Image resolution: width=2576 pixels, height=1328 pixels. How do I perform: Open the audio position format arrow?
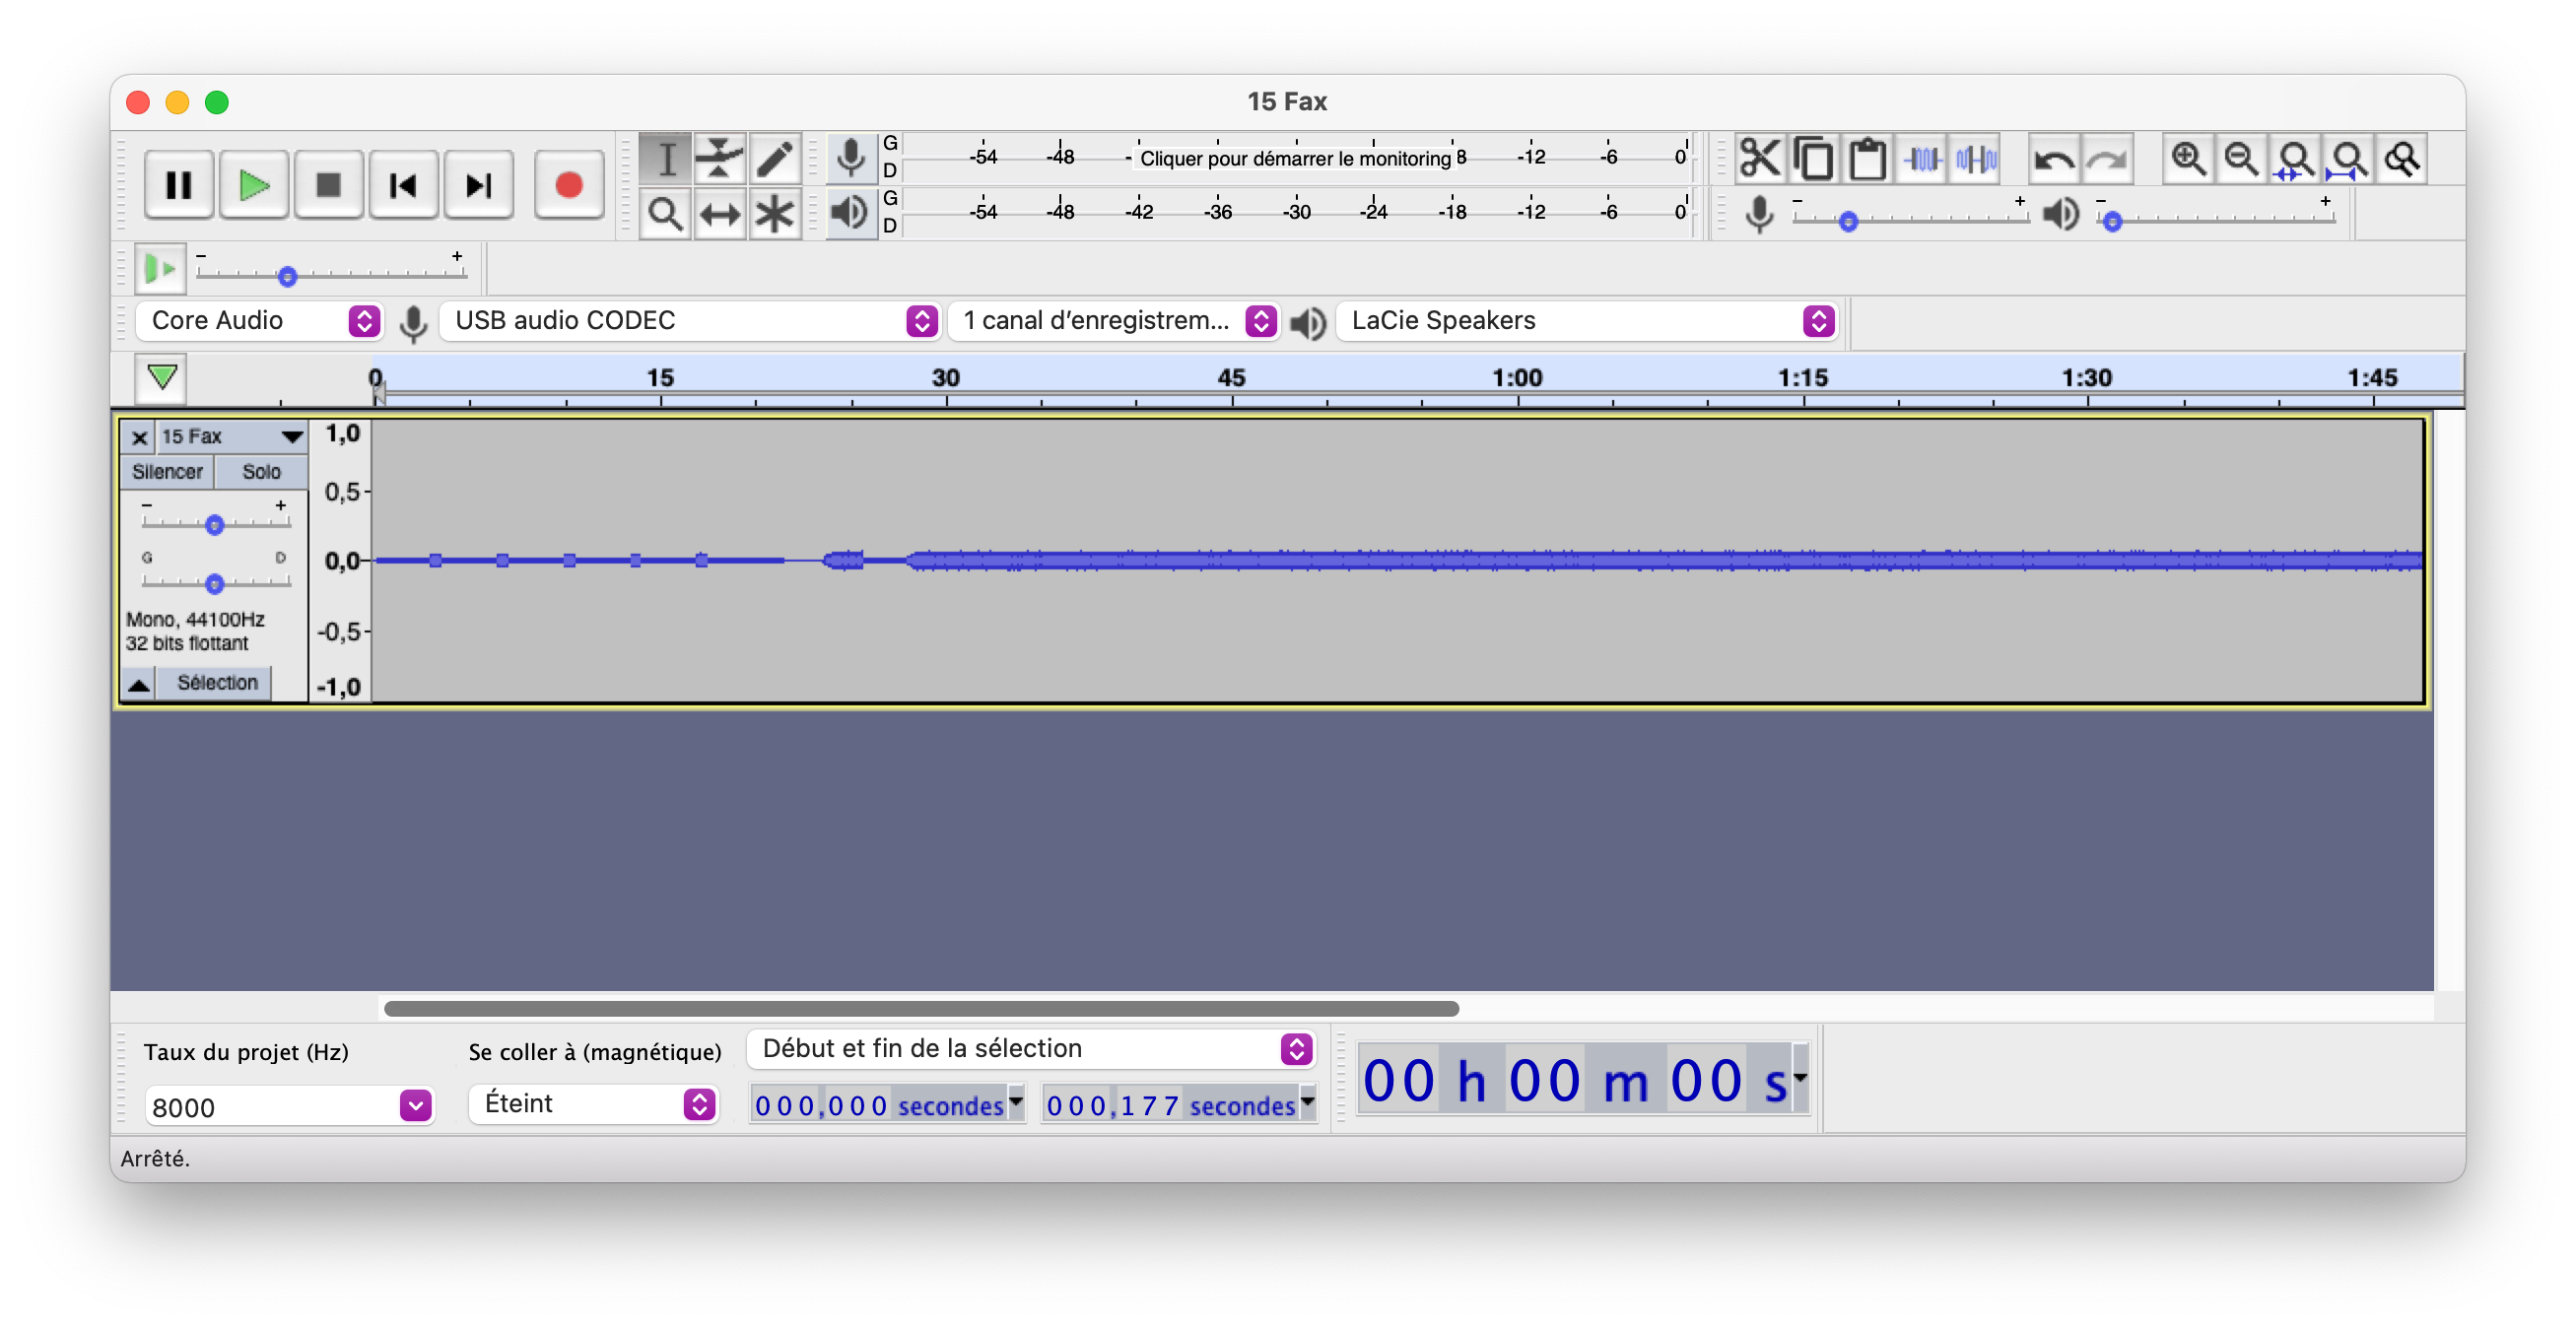point(1800,1077)
